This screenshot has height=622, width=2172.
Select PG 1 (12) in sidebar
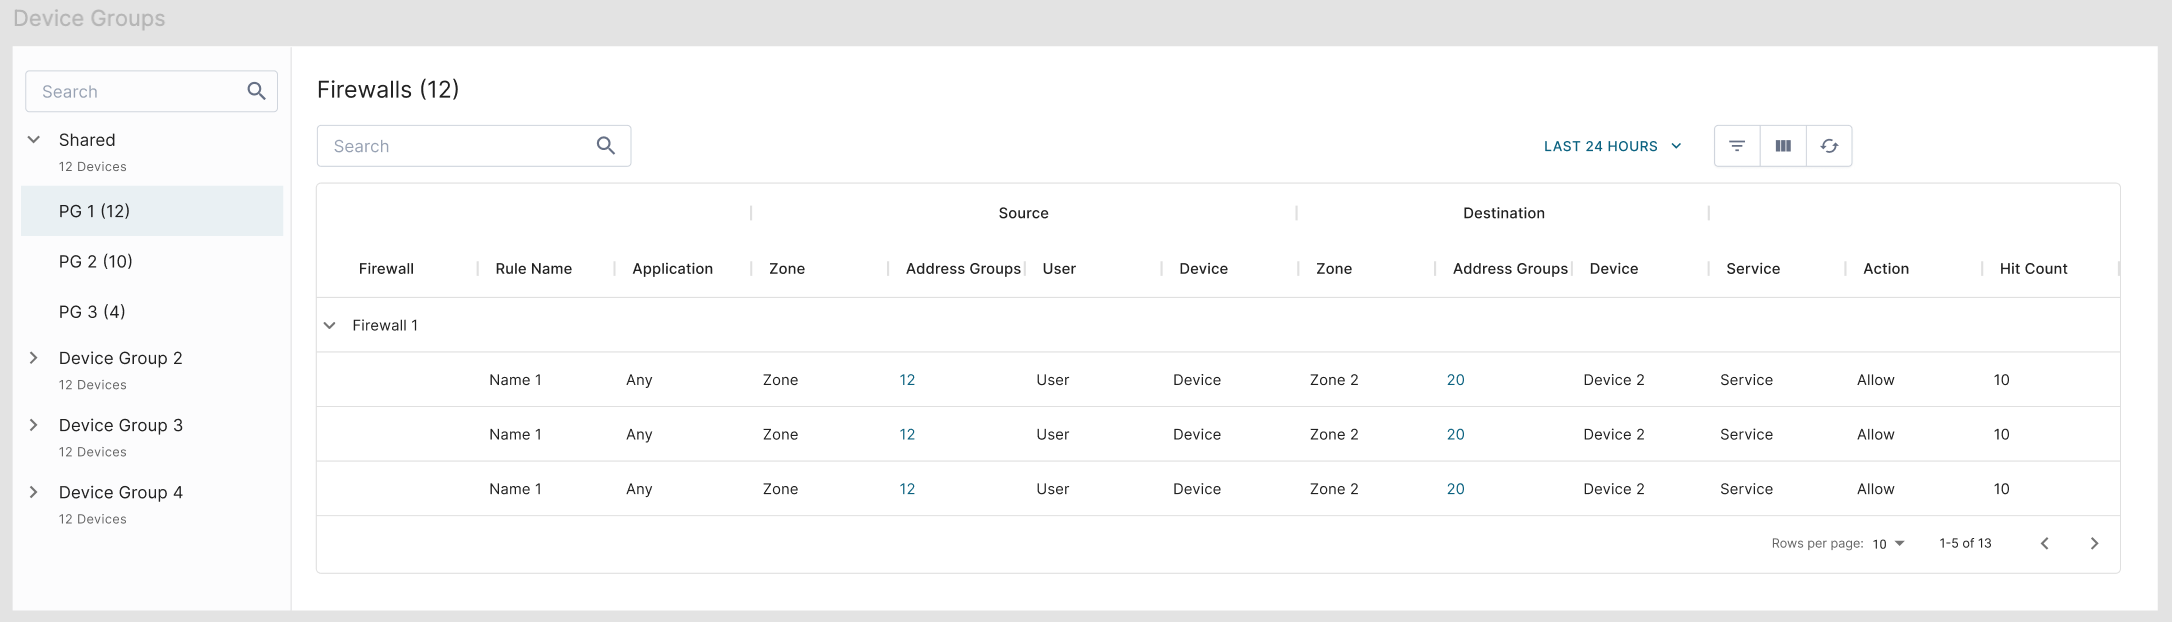pyautogui.click(x=152, y=211)
